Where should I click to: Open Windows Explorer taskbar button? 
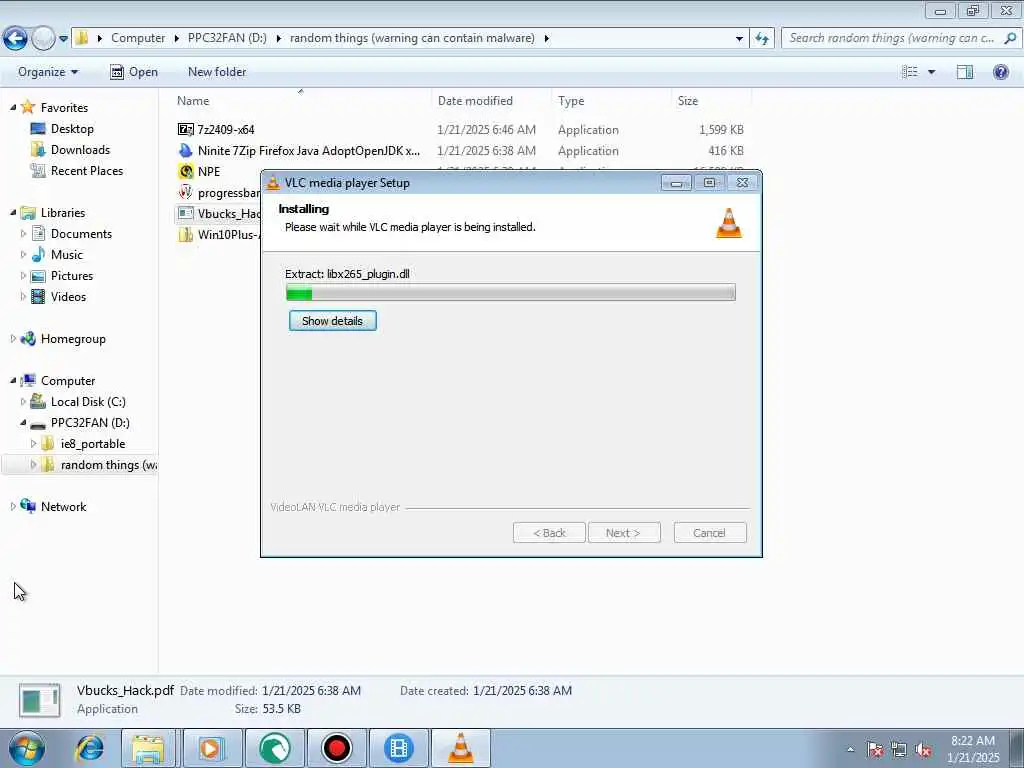click(148, 748)
